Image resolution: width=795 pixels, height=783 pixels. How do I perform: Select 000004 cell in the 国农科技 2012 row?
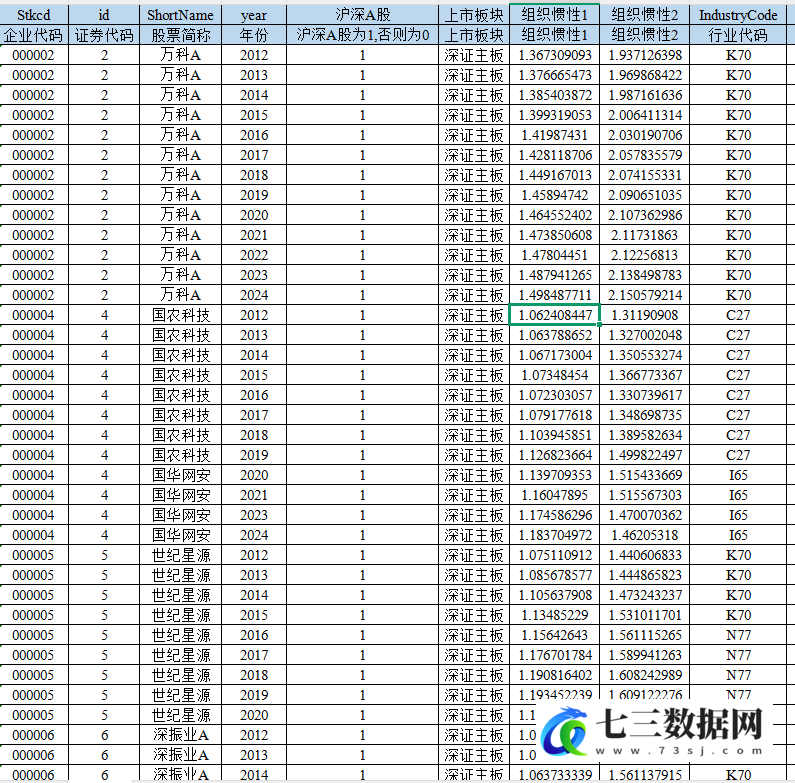[x=34, y=315]
